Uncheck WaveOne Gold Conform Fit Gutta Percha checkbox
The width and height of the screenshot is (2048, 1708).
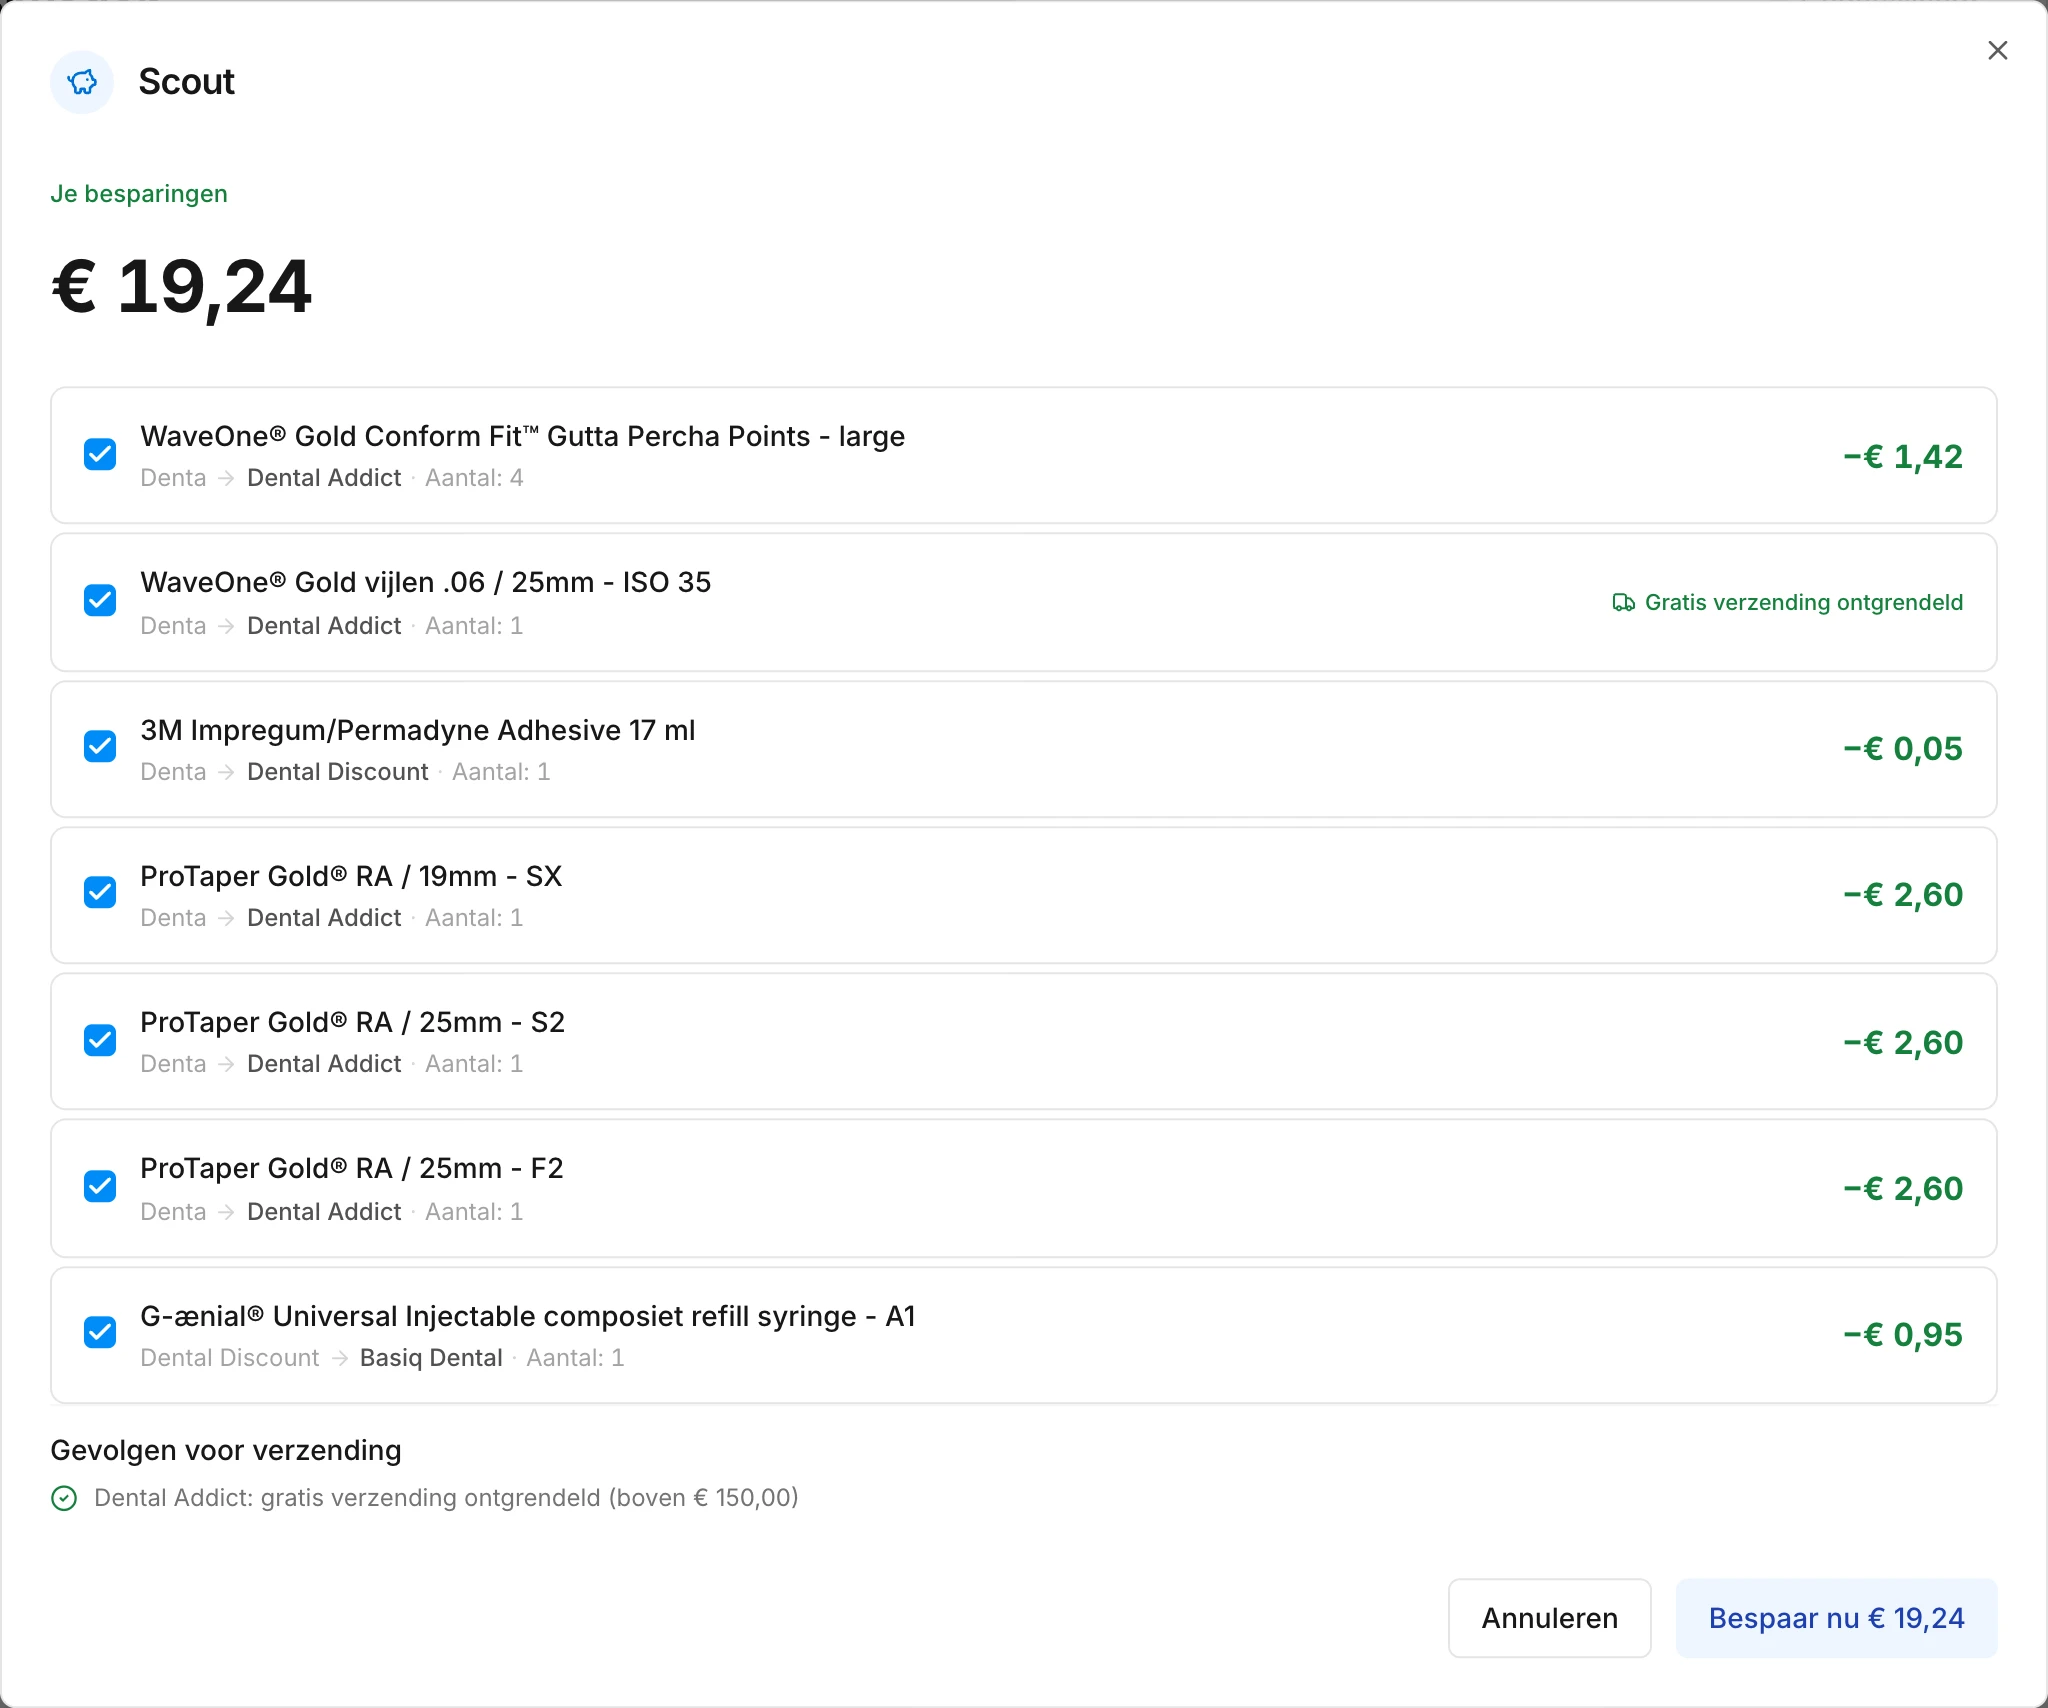(100, 455)
